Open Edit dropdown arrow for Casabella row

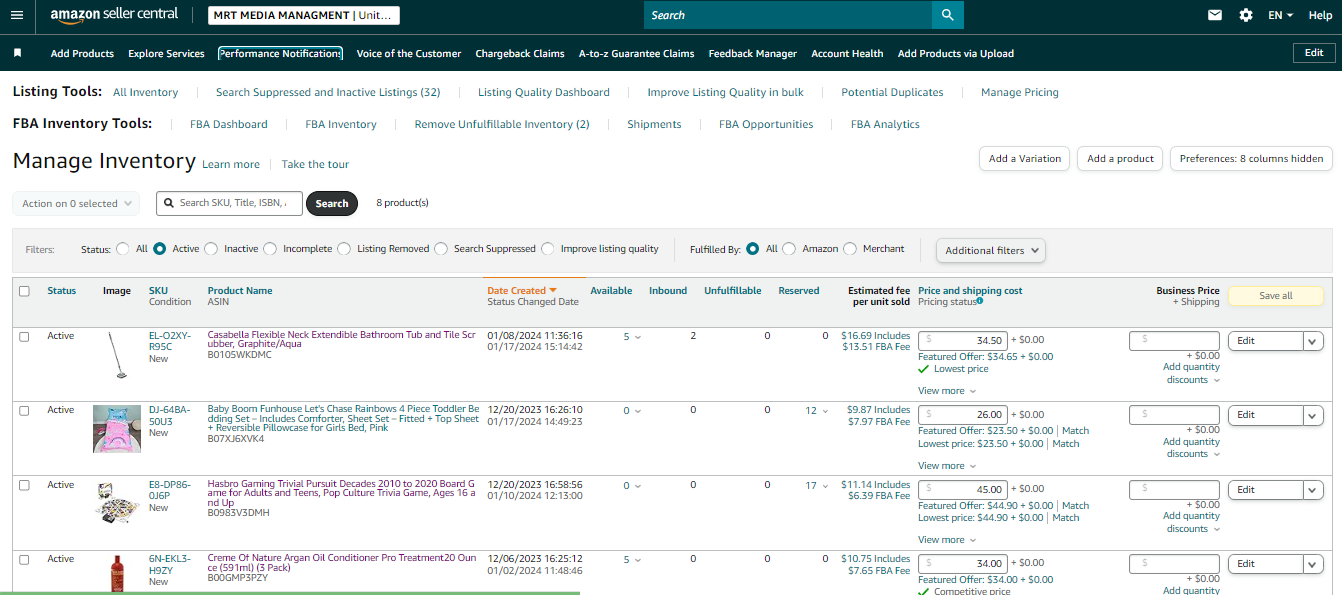coord(1313,341)
